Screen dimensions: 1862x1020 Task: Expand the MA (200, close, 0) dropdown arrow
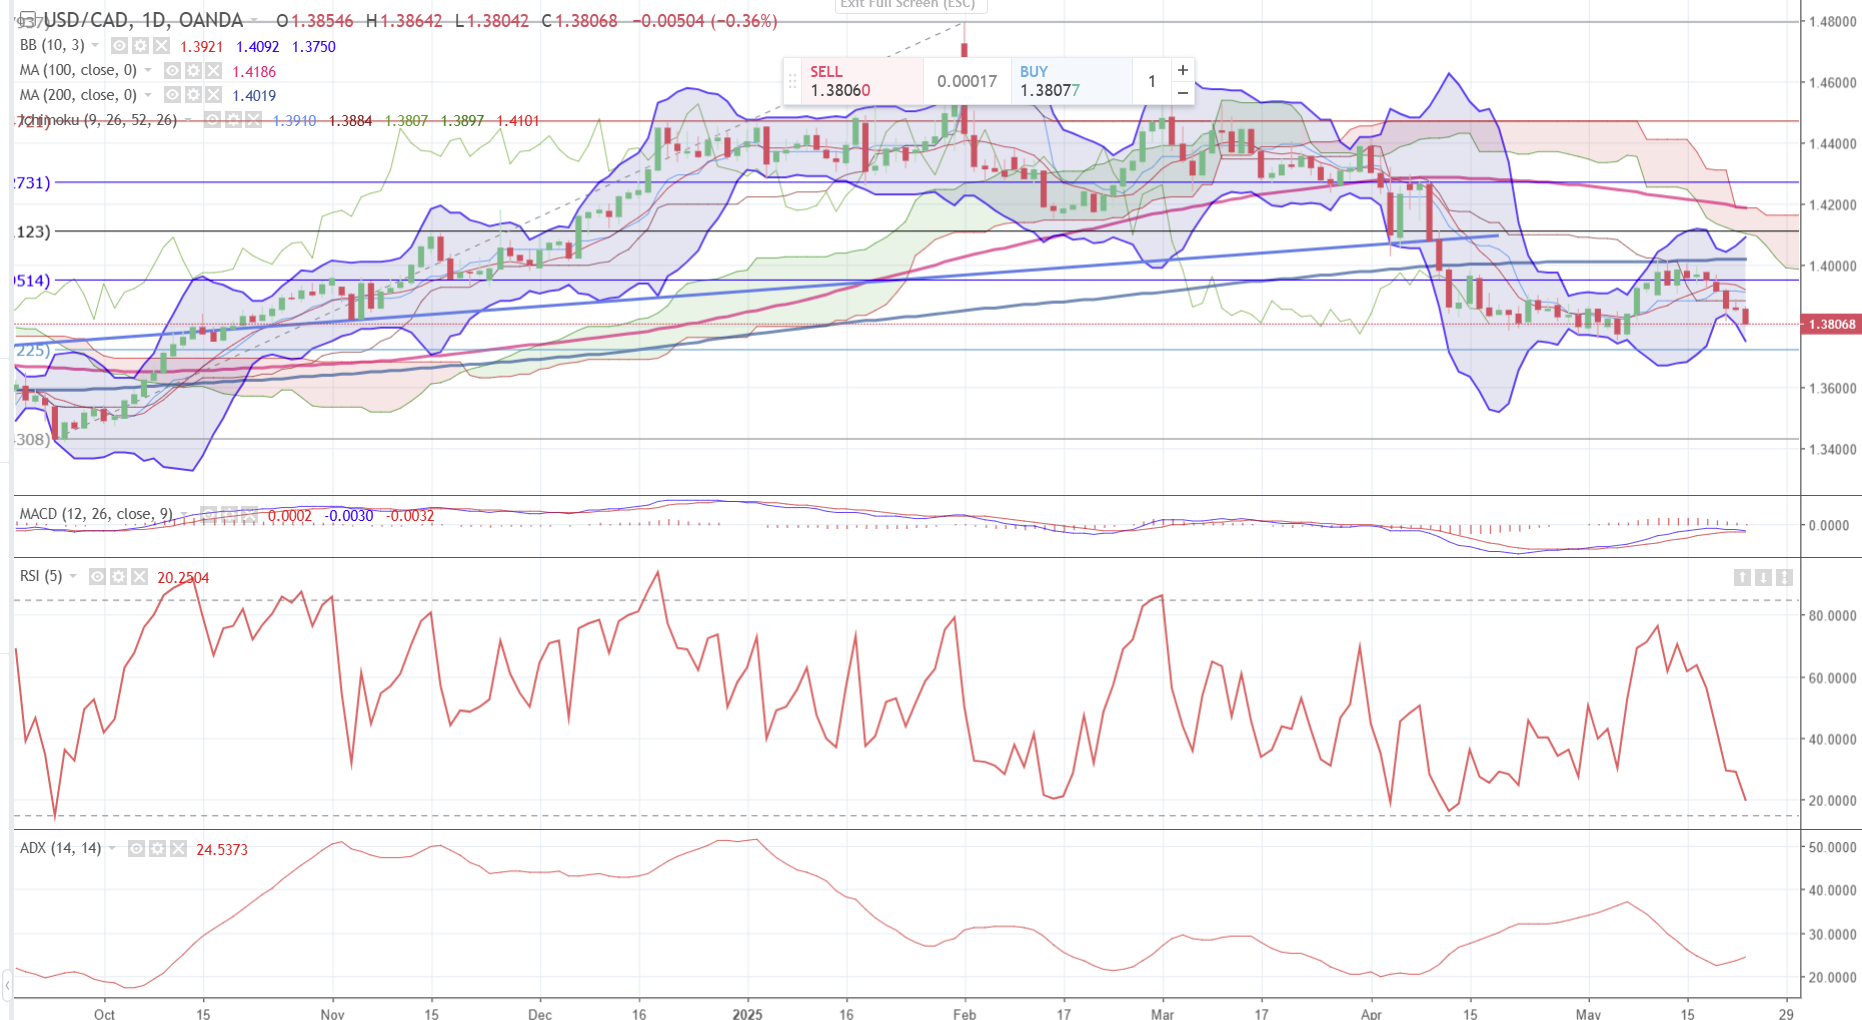(148, 95)
